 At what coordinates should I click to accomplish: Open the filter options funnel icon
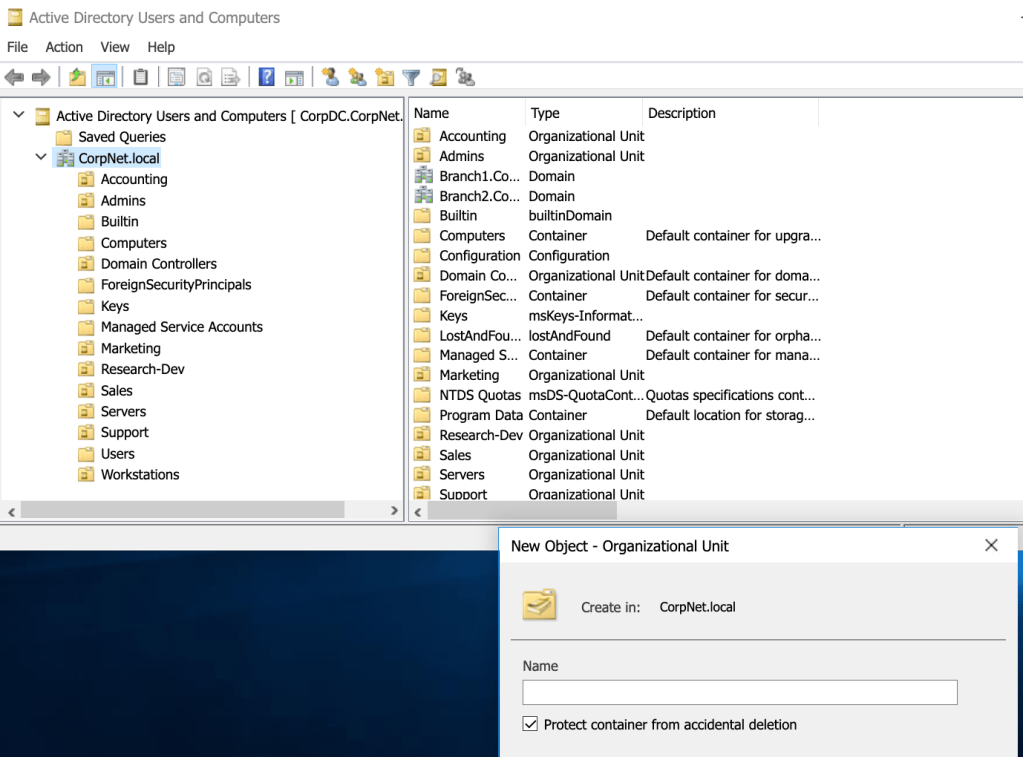pyautogui.click(x=411, y=77)
